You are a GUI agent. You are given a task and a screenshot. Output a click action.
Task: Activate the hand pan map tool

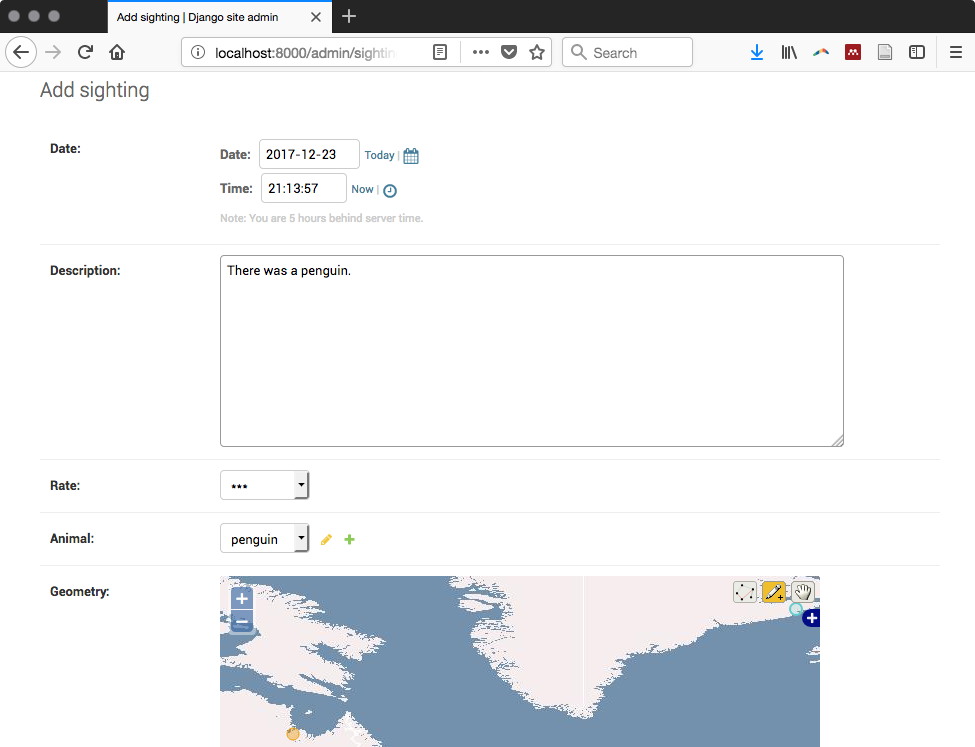[803, 591]
